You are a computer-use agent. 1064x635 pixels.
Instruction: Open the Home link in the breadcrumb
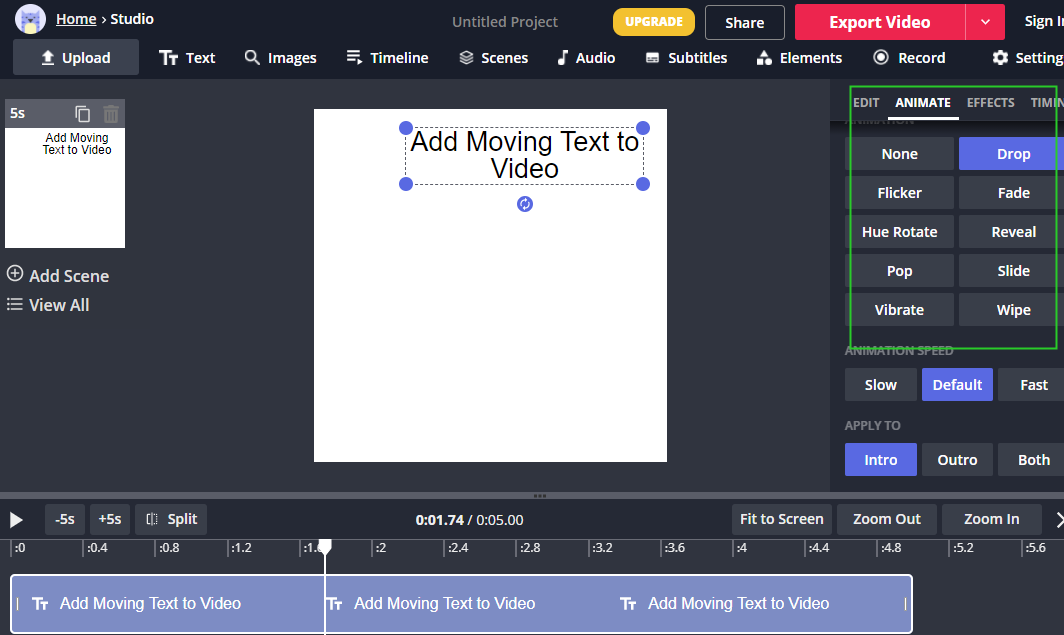click(76, 18)
